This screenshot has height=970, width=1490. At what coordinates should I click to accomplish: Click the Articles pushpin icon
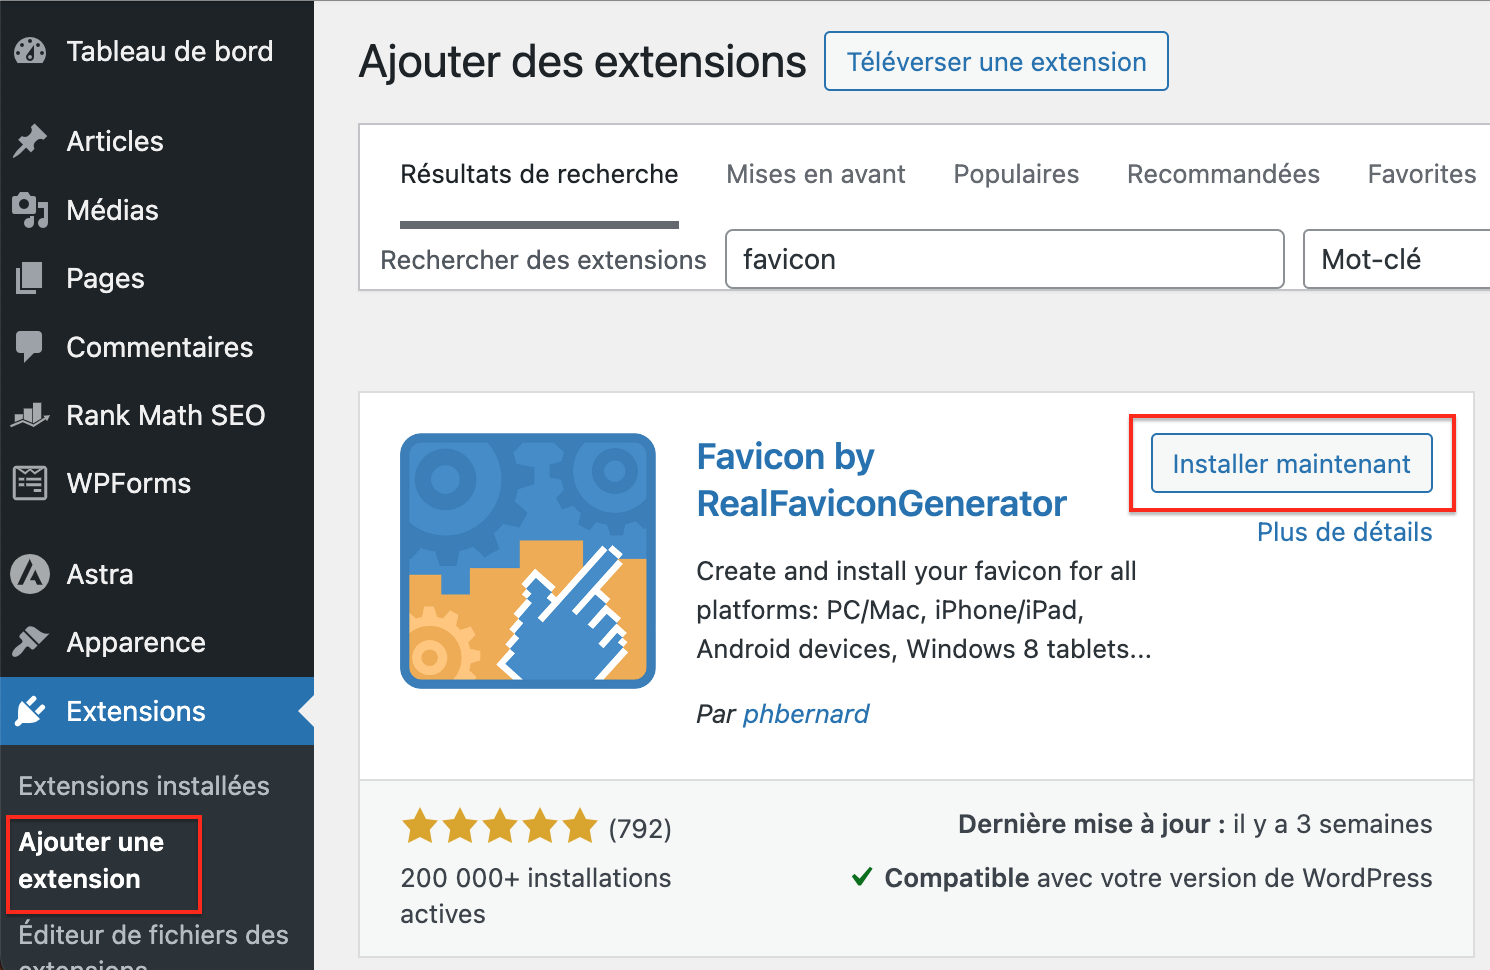click(30, 141)
